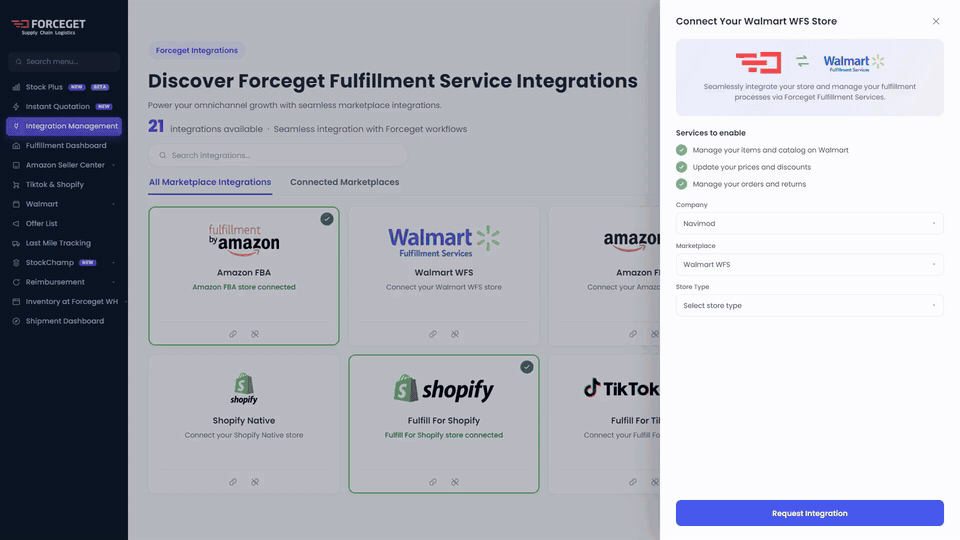Screen dimensions: 960x540
Task: Click the Amazon FBA connected checkmark badge
Action: 327,219
